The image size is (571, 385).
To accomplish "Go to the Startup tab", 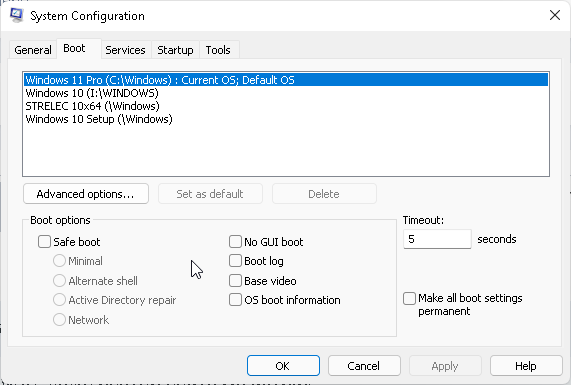I will (x=175, y=50).
